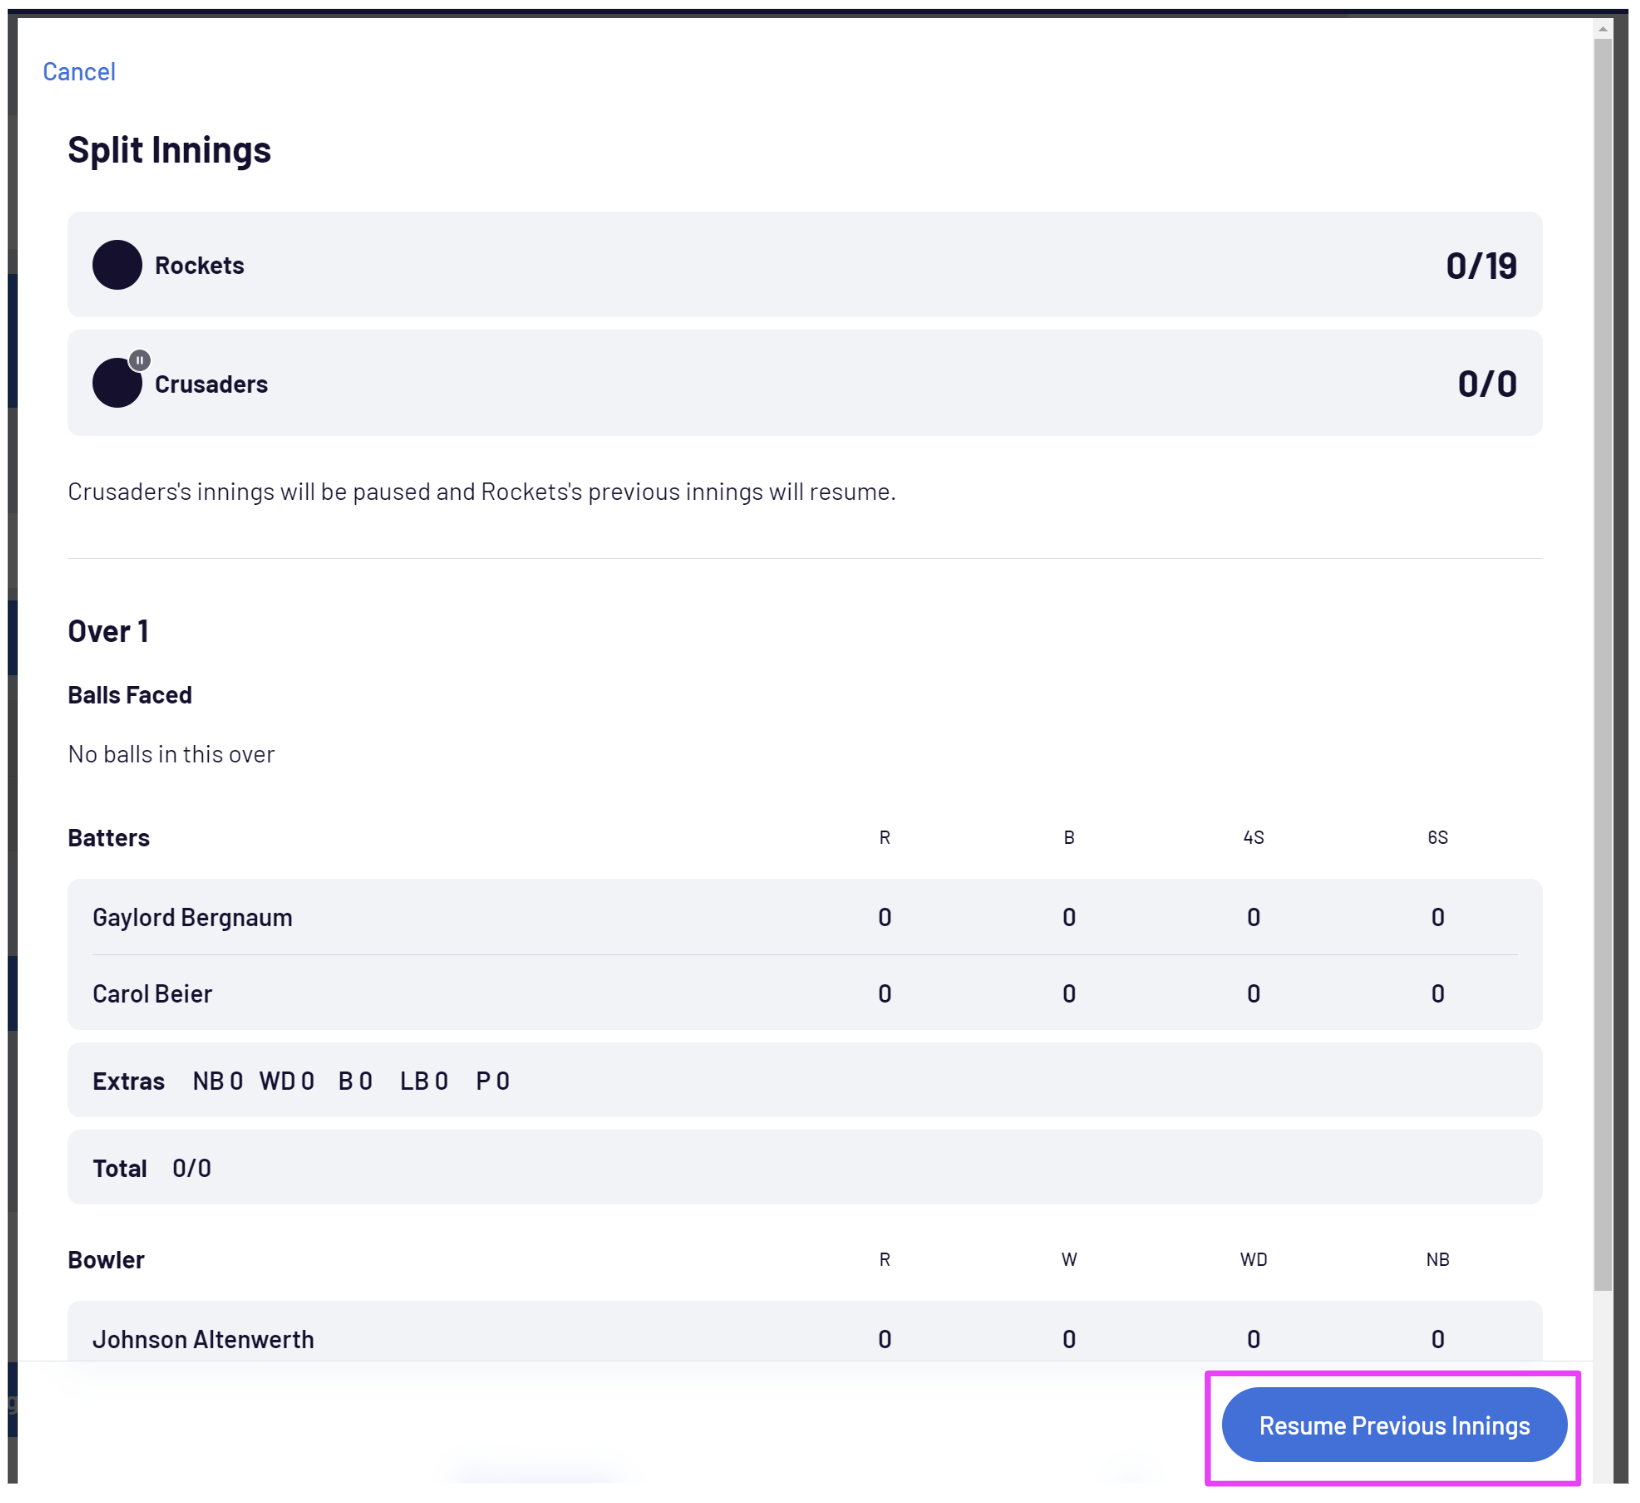Click Resume Previous Innings button

click(x=1394, y=1425)
